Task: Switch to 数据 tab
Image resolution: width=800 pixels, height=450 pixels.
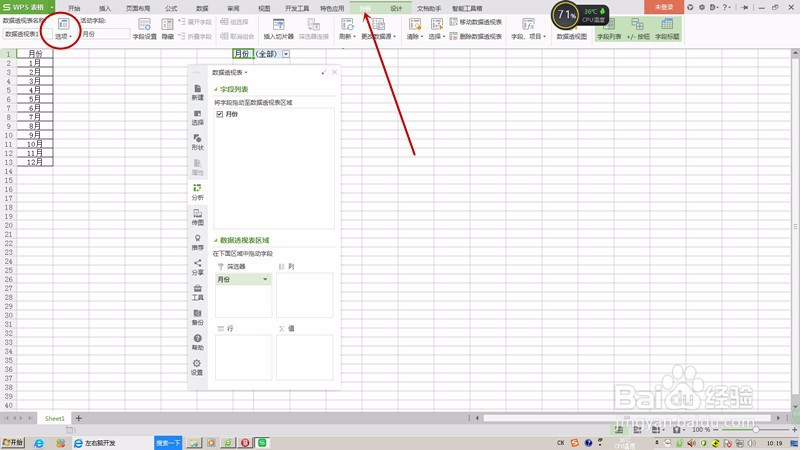Action: pos(203,8)
